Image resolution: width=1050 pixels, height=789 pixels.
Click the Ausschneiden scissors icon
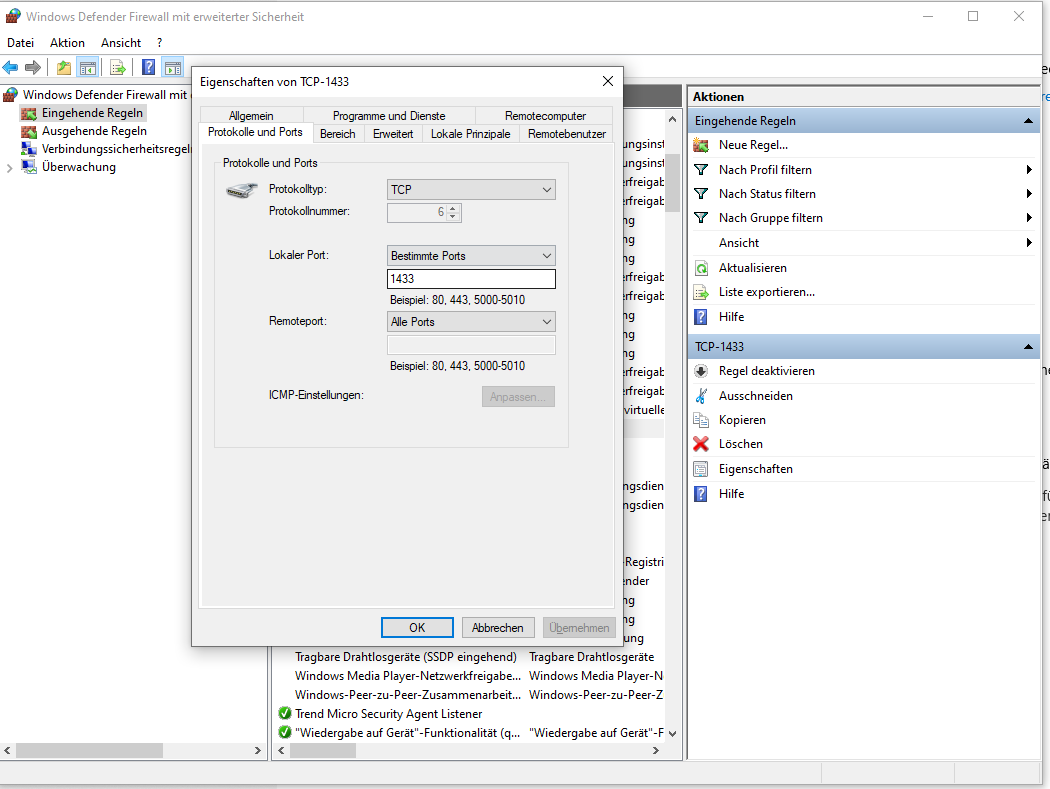pyautogui.click(x=701, y=396)
